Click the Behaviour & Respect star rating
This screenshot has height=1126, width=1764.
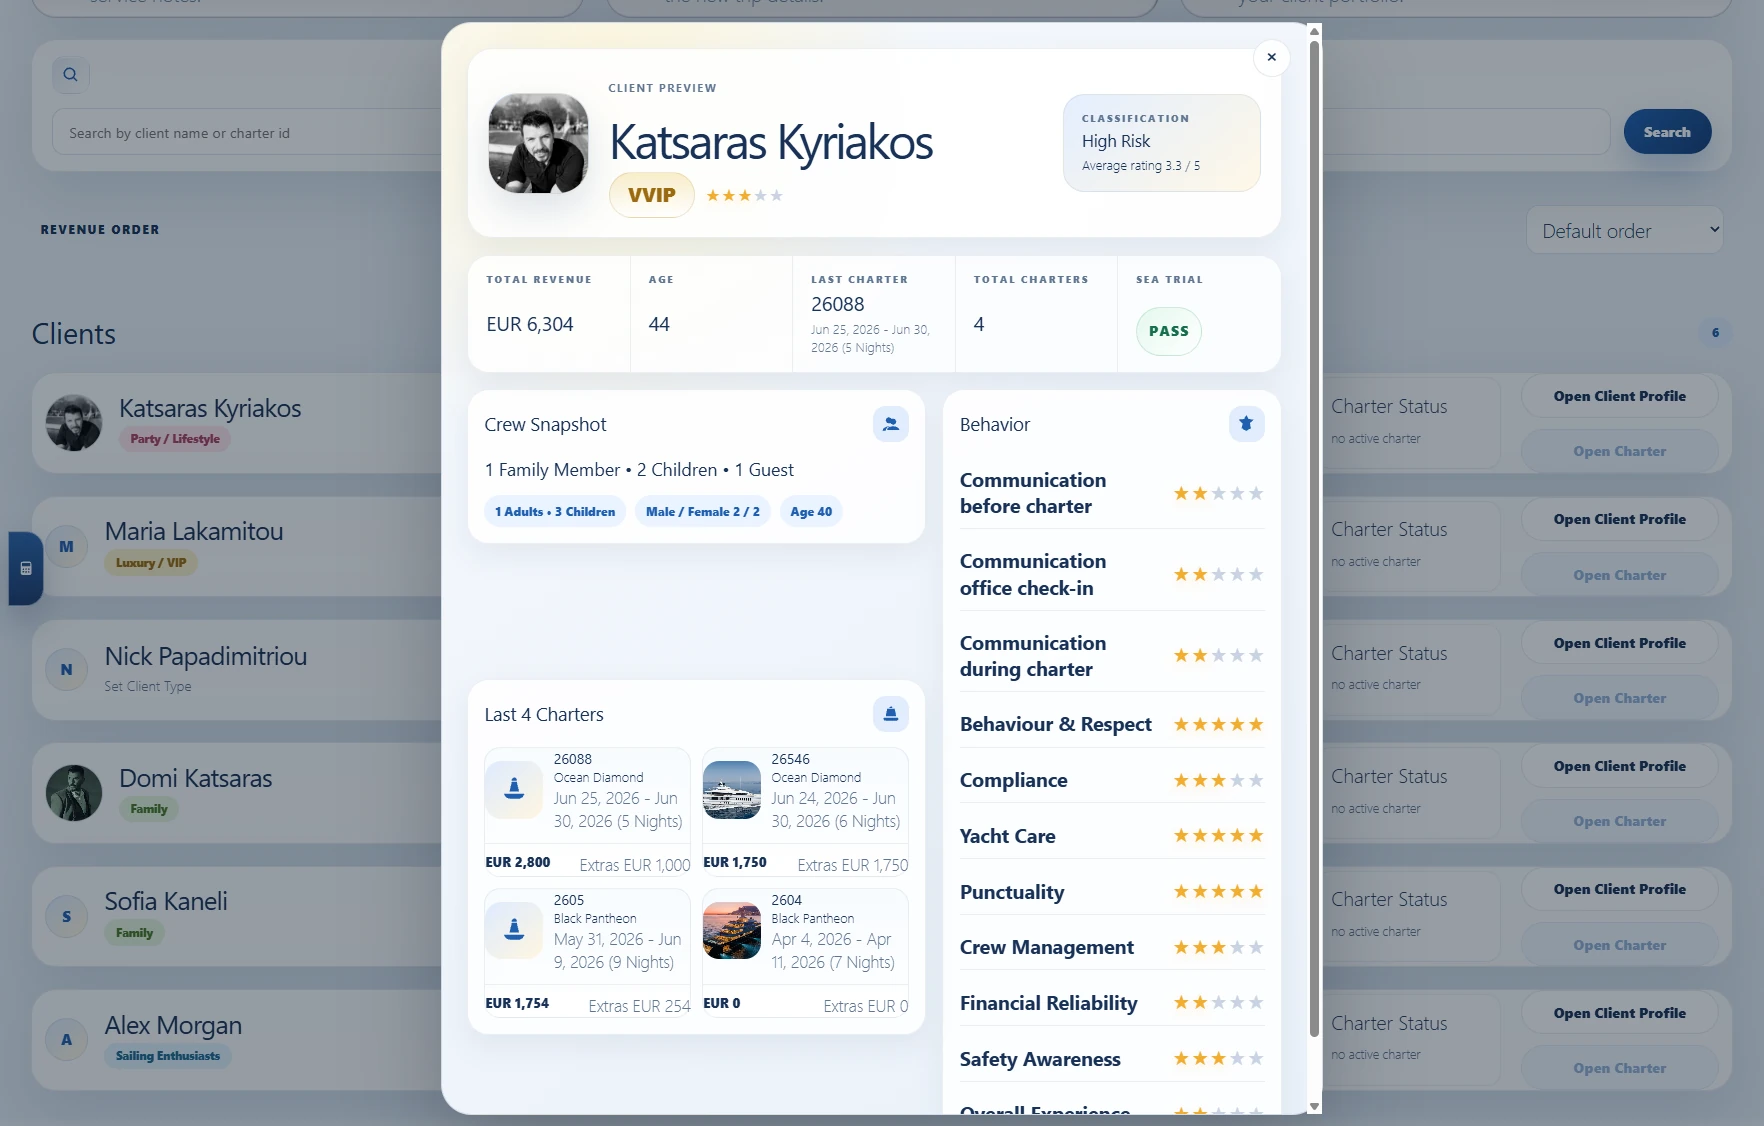pyautogui.click(x=1218, y=725)
